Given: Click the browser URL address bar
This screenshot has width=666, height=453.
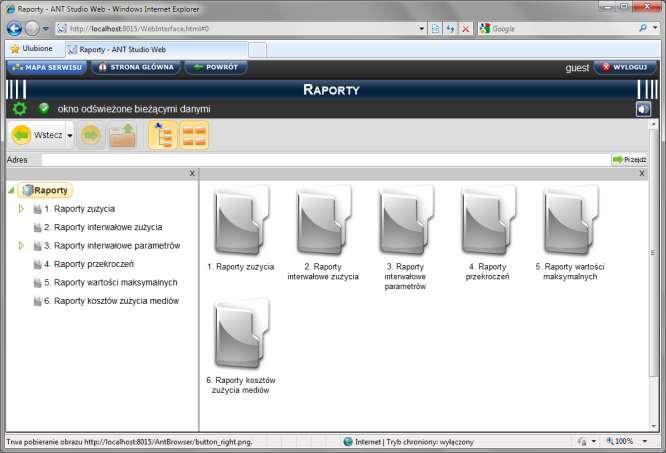Looking at the screenshot, I should (x=237, y=28).
